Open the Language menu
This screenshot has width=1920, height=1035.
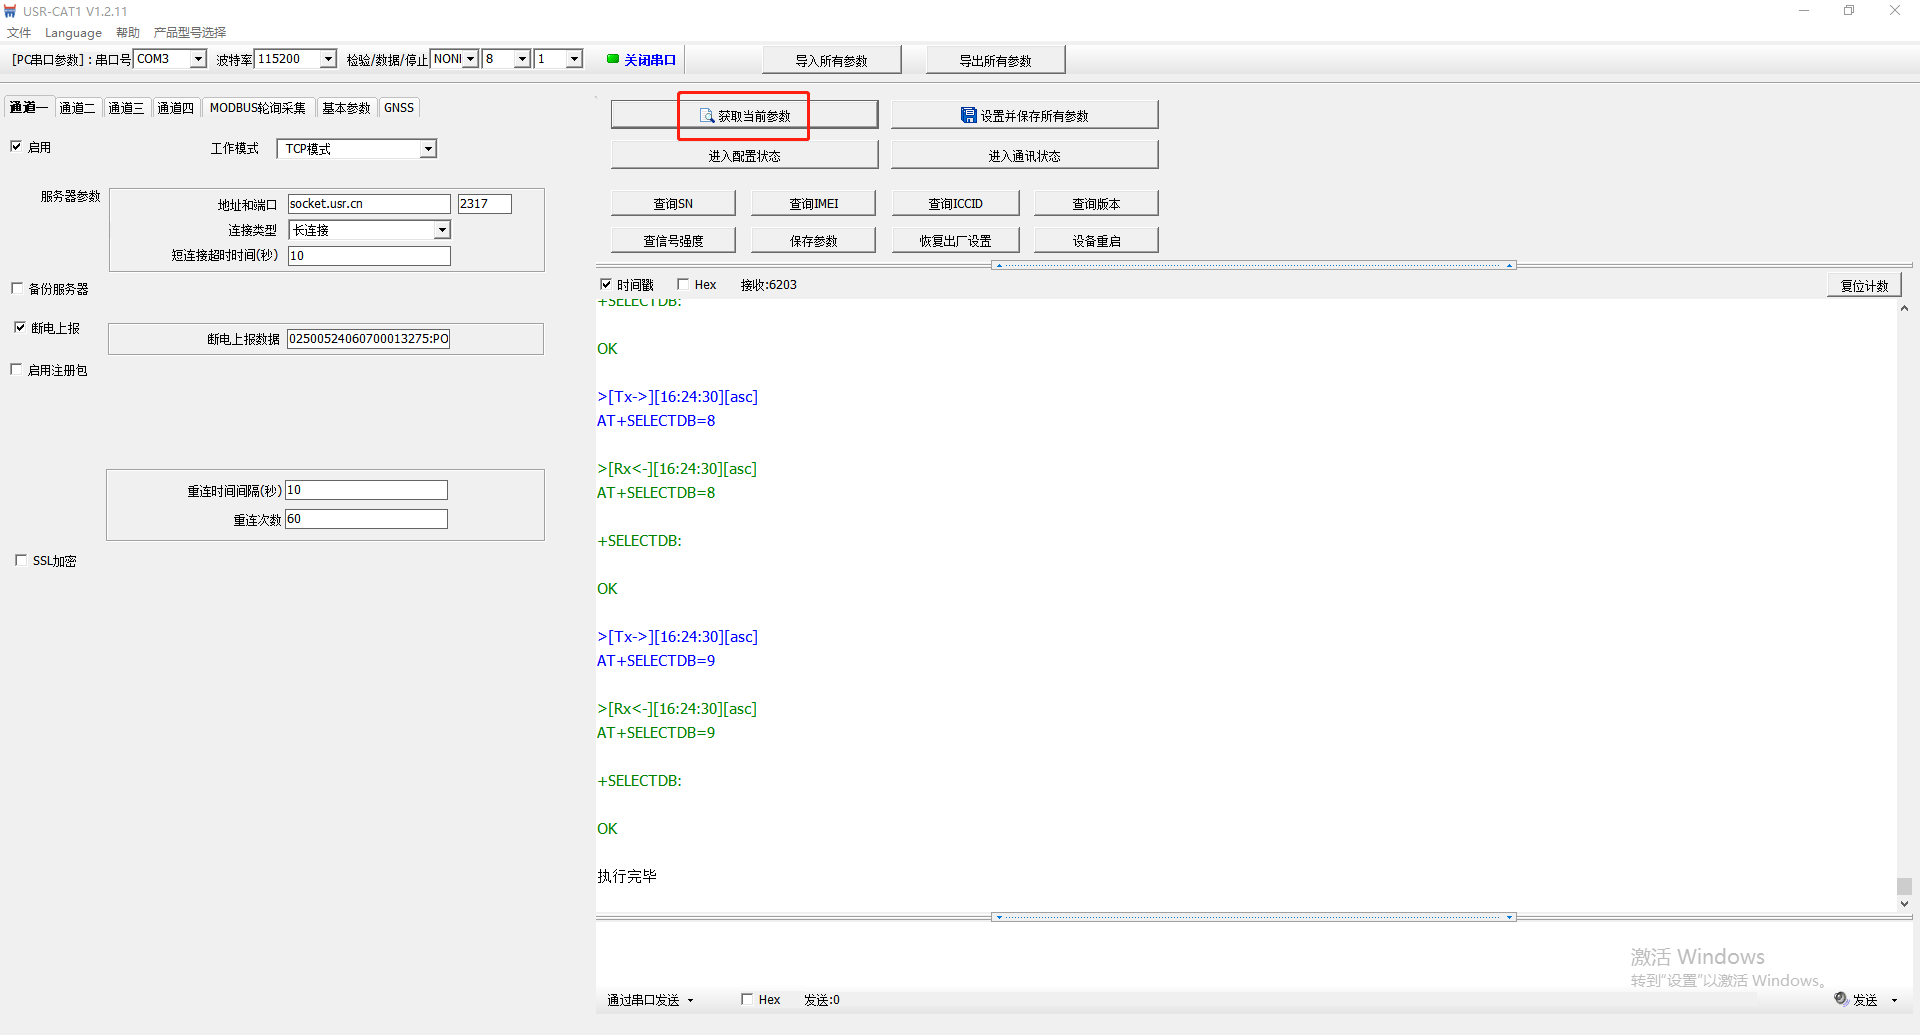73,33
